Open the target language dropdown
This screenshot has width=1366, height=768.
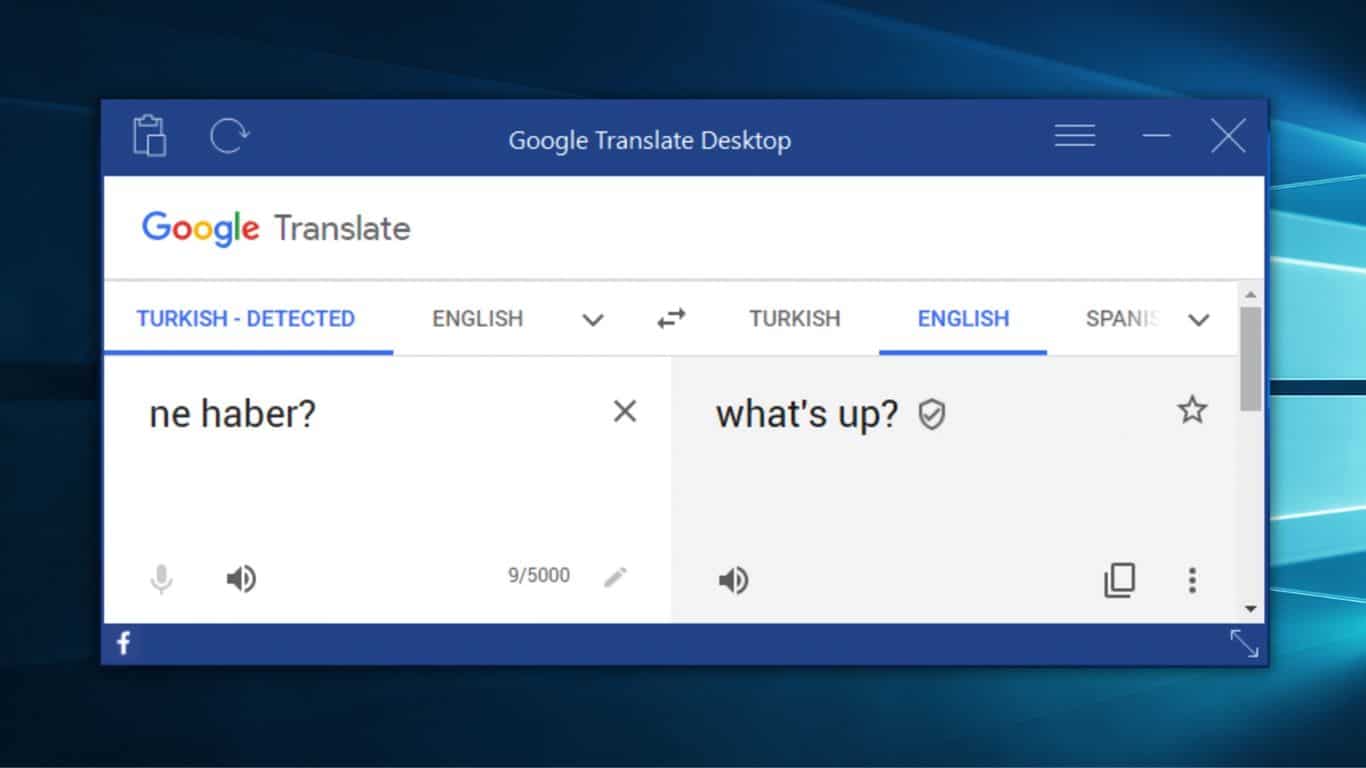pyautogui.click(x=1199, y=321)
